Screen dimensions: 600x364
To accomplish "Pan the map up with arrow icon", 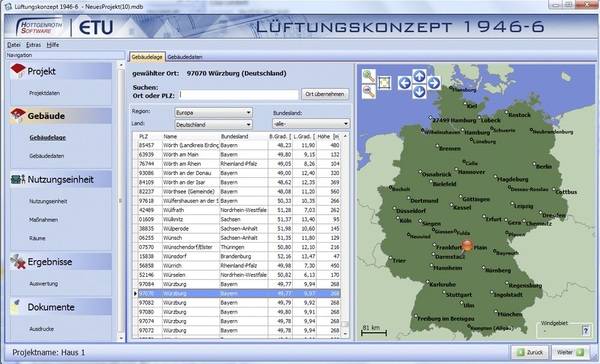I will (419, 76).
